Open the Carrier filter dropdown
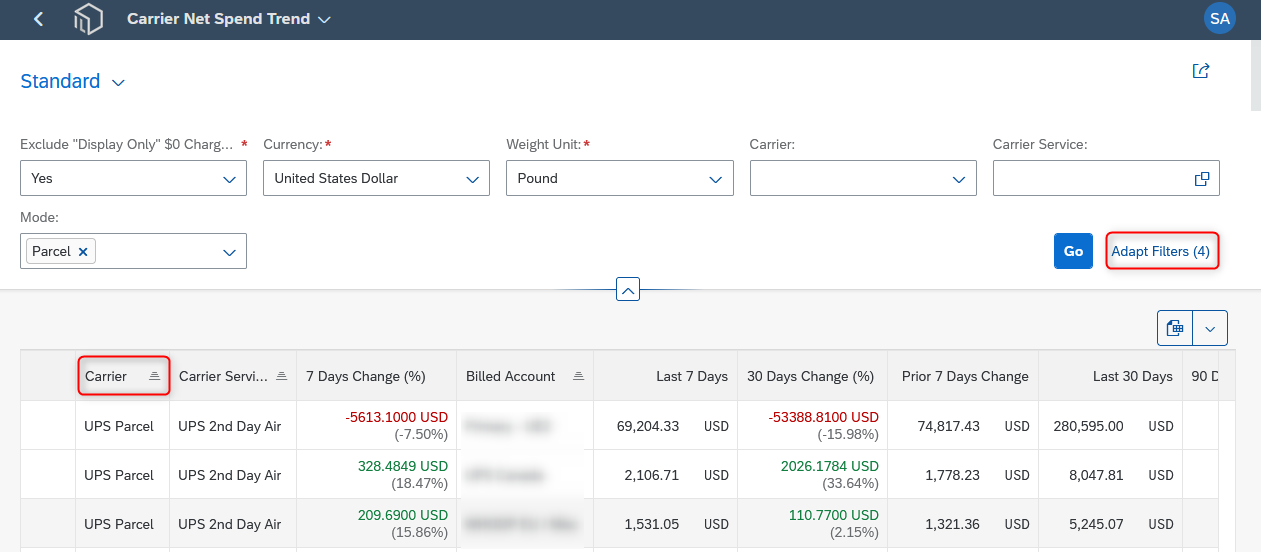The width and height of the screenshot is (1261, 552). (x=958, y=179)
